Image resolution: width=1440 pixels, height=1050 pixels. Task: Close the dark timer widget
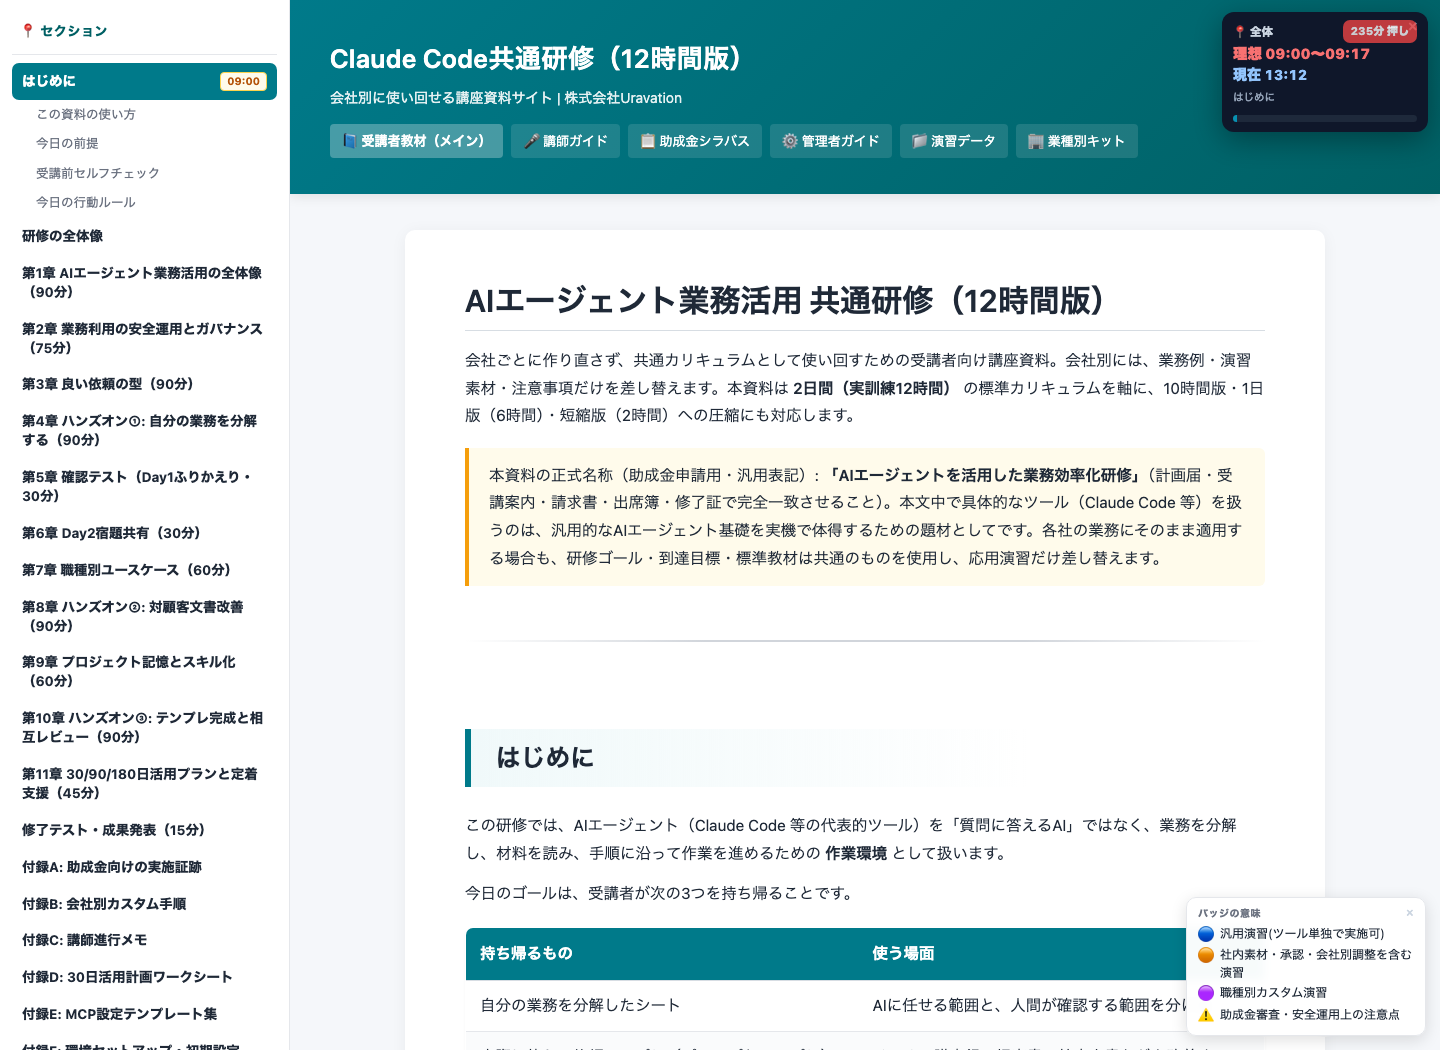point(1413,25)
